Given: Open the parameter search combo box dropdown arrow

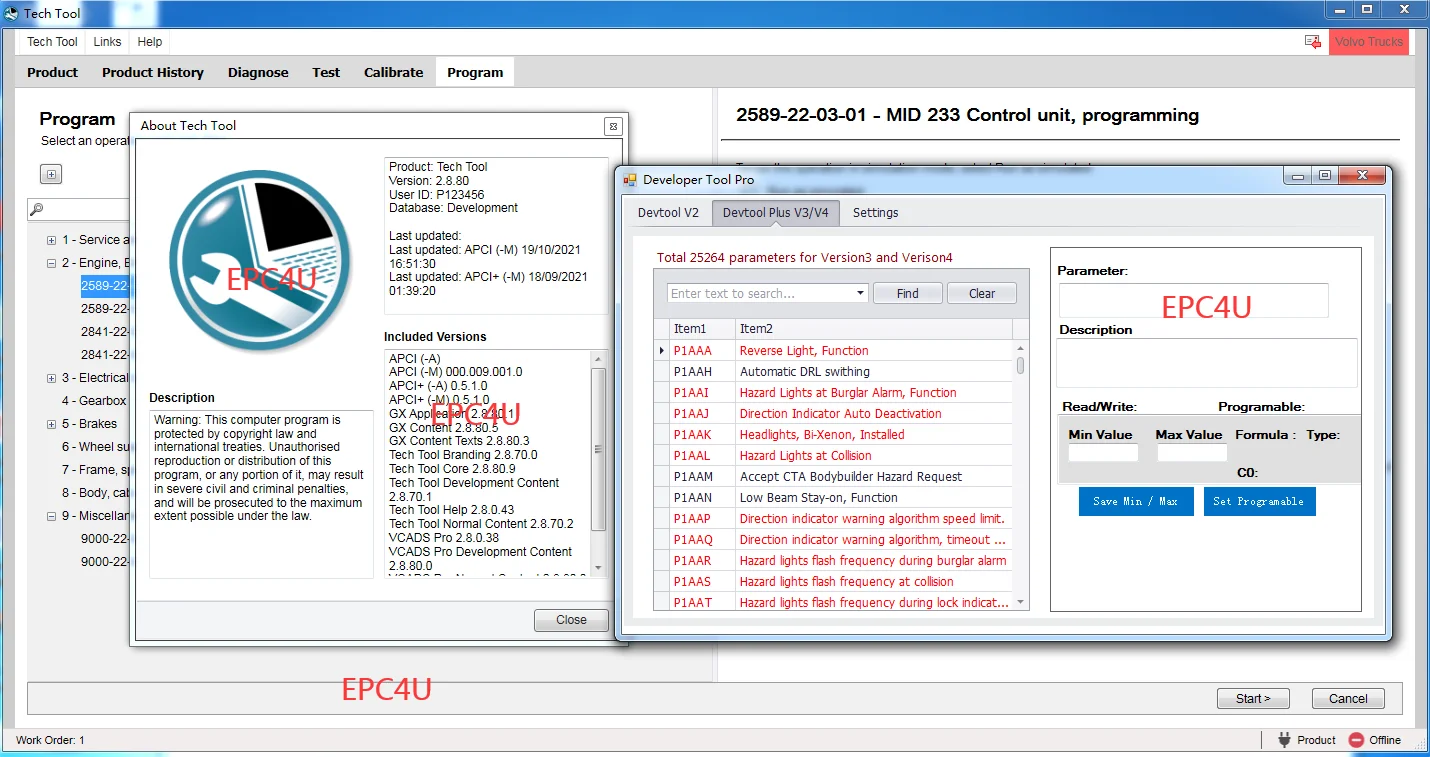Looking at the screenshot, I should 861,294.
